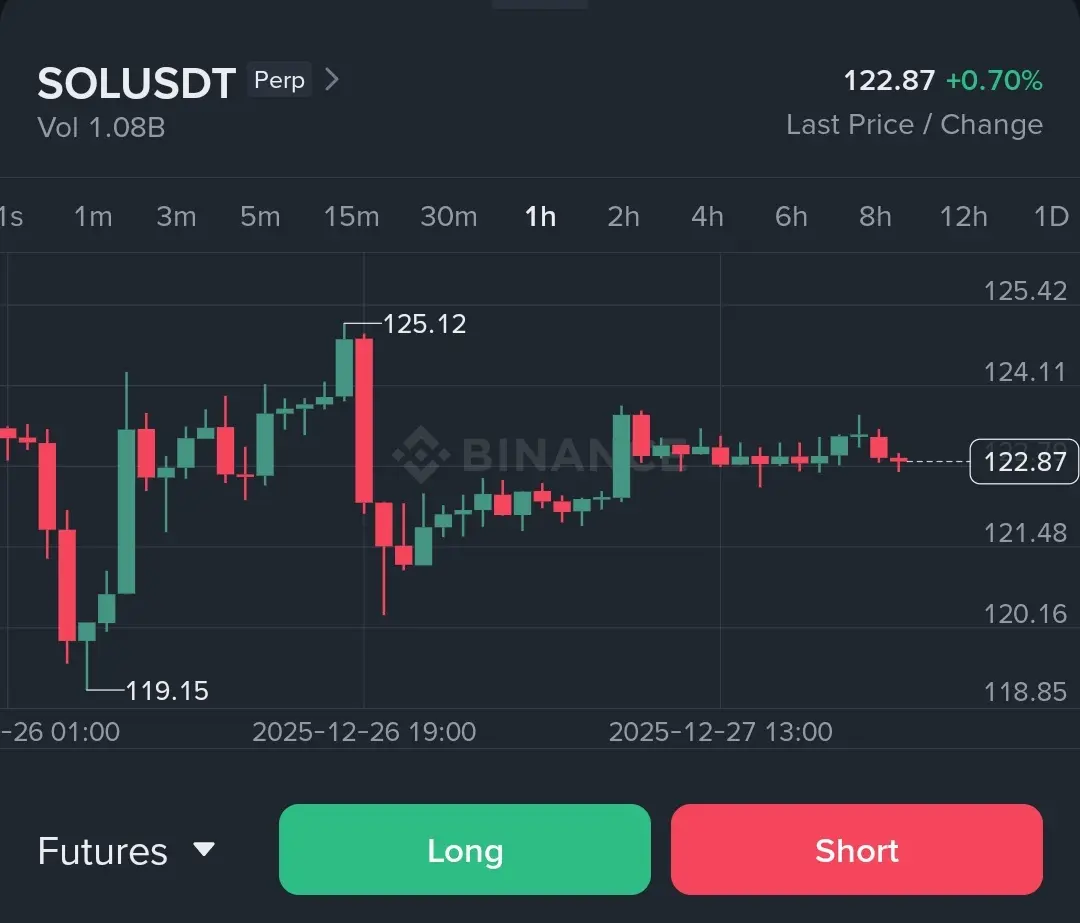Open the Futures trading type selector
This screenshot has height=923, width=1080.
127,851
